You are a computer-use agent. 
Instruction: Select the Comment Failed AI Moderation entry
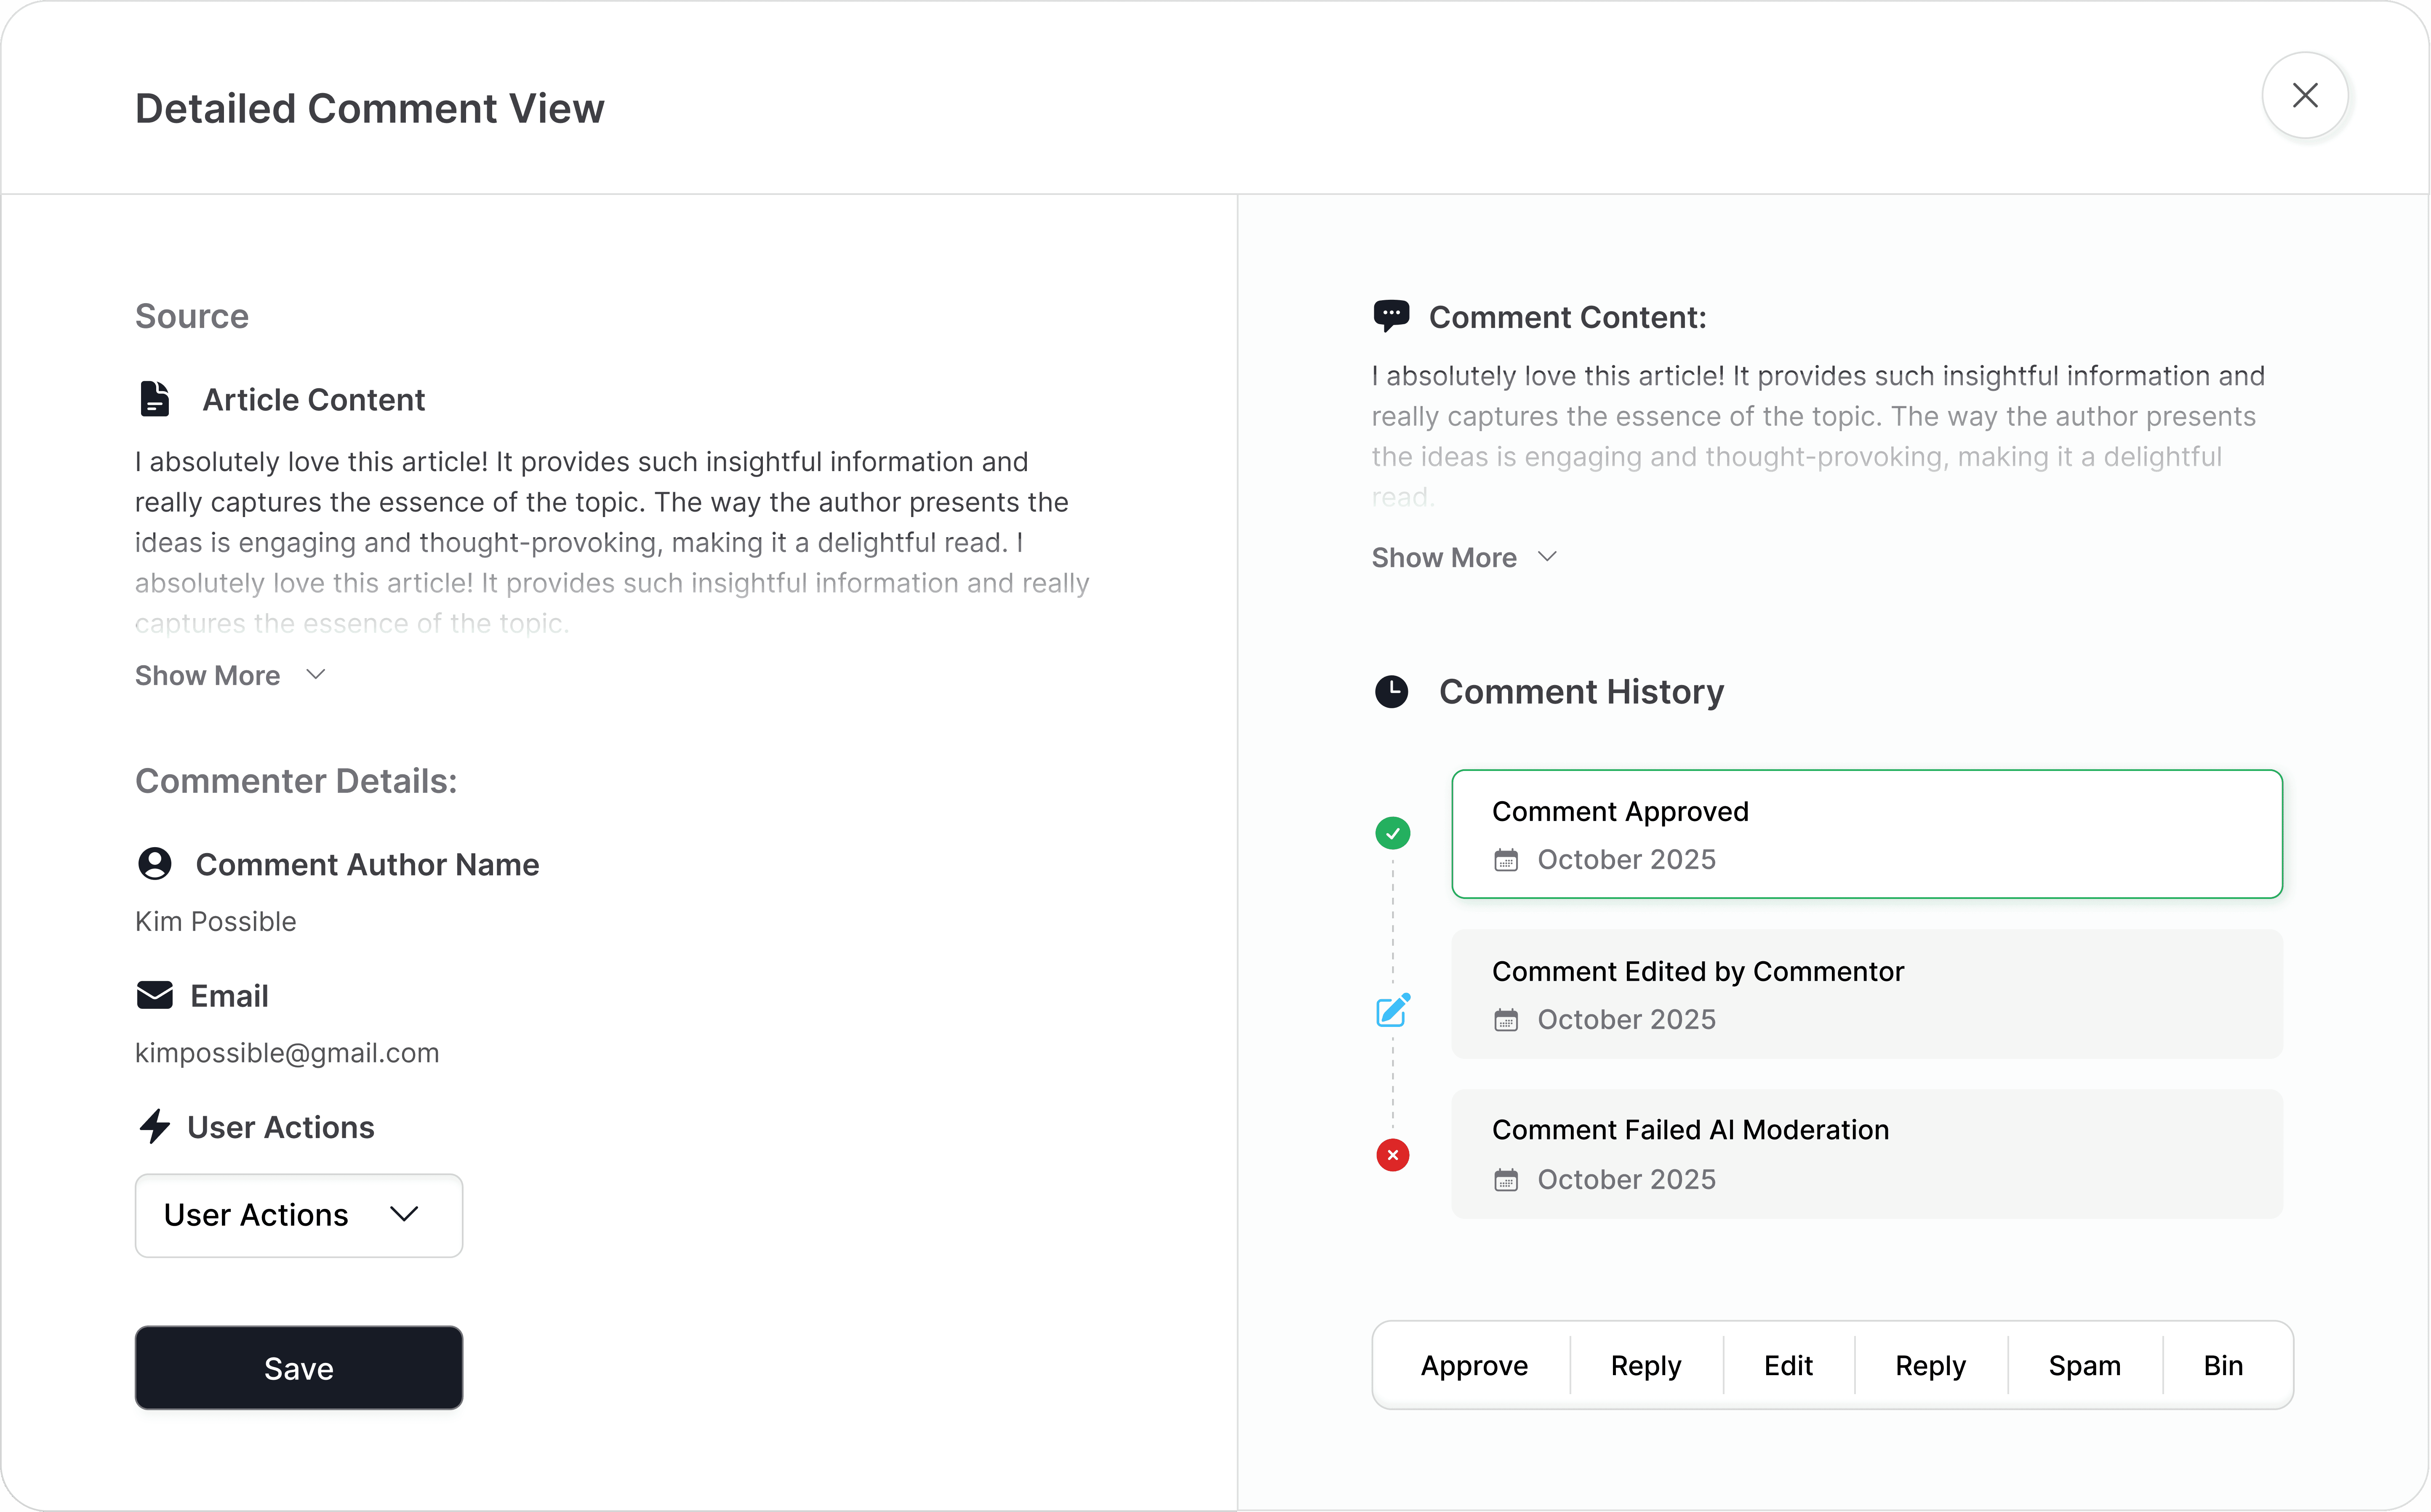1866,1154
